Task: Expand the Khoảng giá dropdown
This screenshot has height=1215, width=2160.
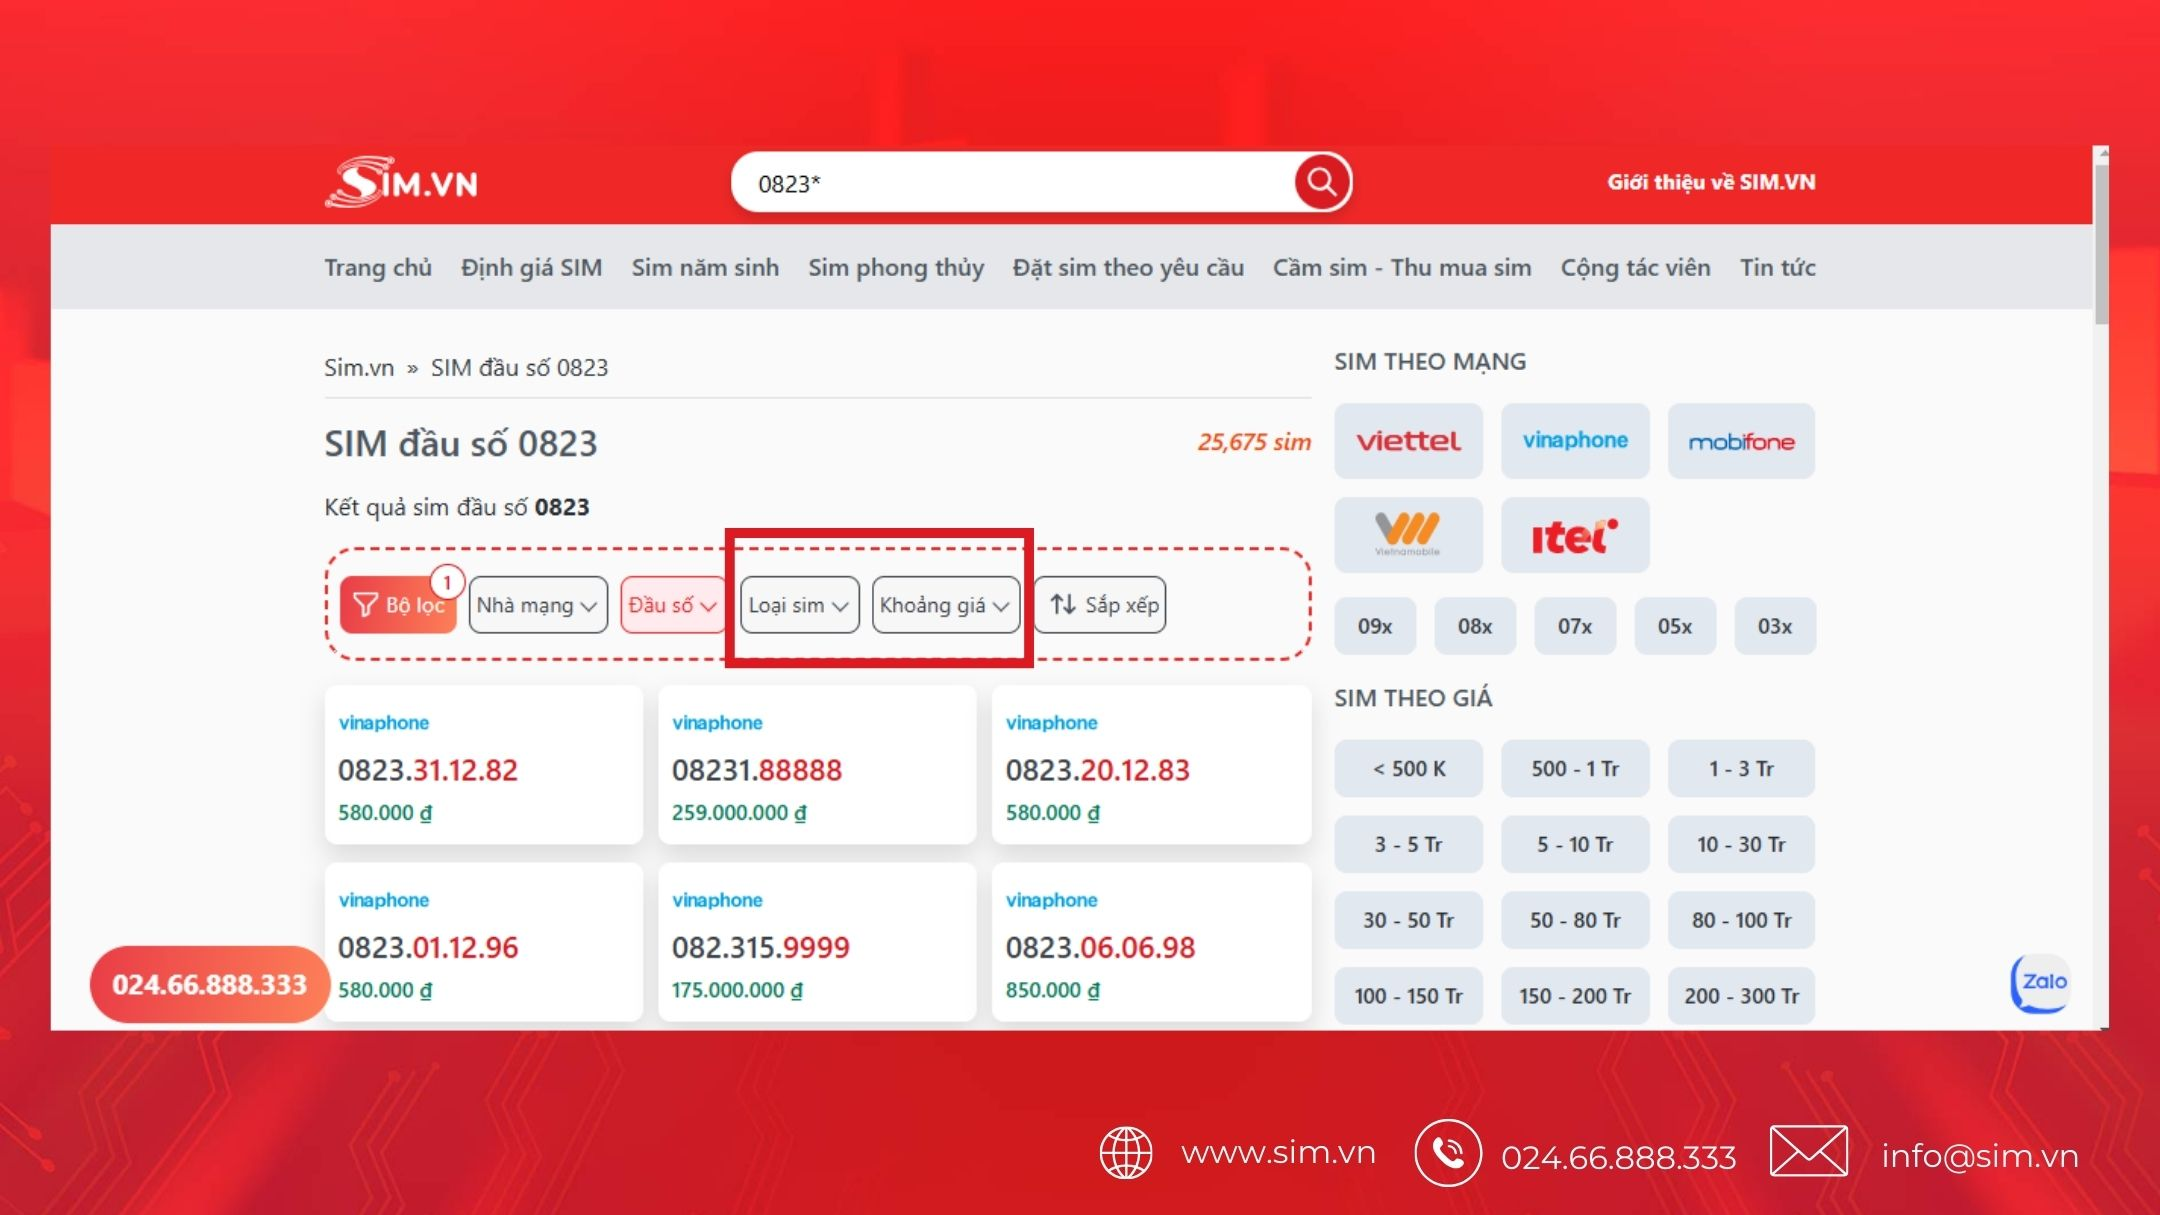Action: (x=945, y=605)
